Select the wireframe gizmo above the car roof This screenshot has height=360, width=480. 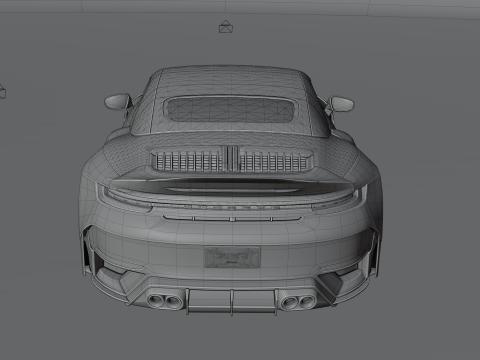click(x=226, y=27)
